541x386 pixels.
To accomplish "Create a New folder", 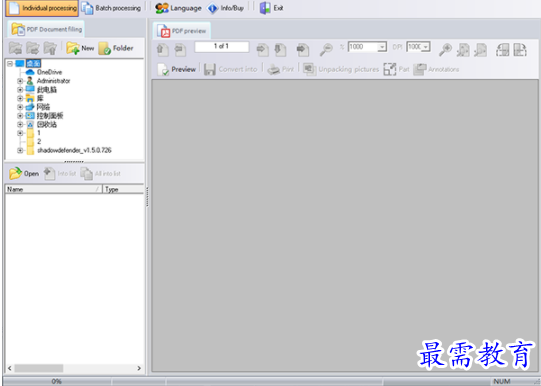I will click(80, 48).
